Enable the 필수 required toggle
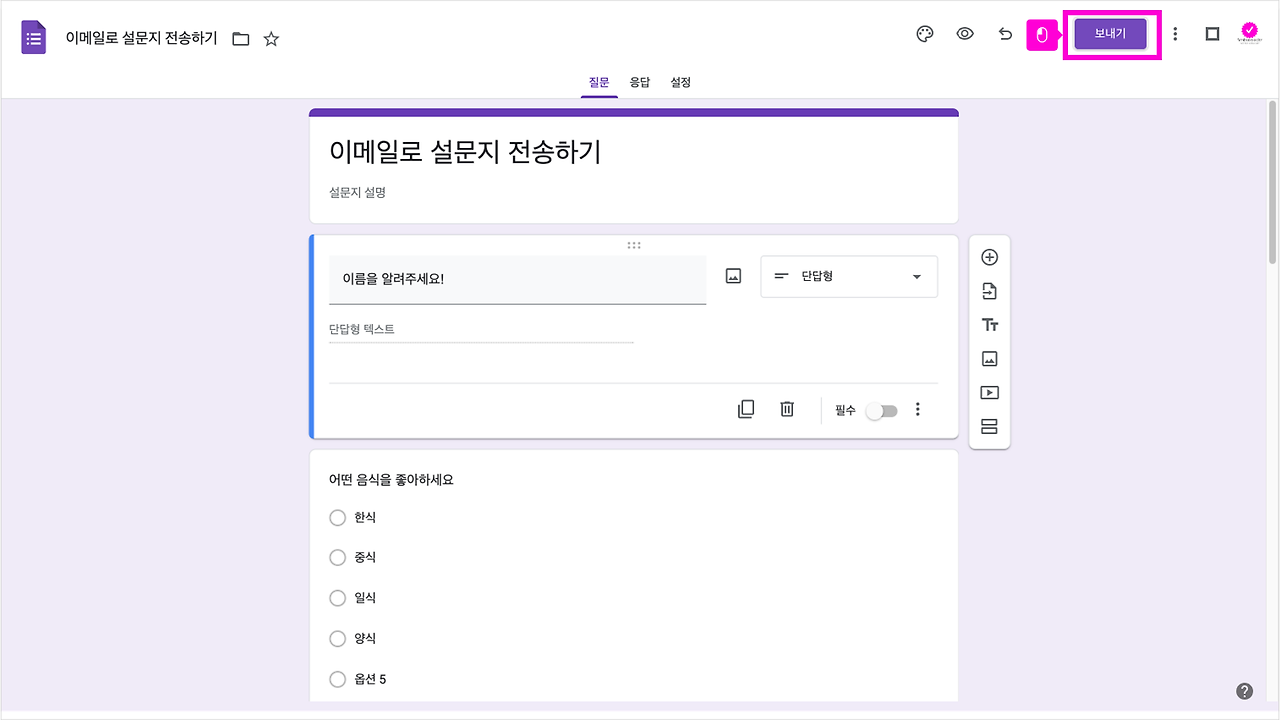 pyautogui.click(x=881, y=410)
